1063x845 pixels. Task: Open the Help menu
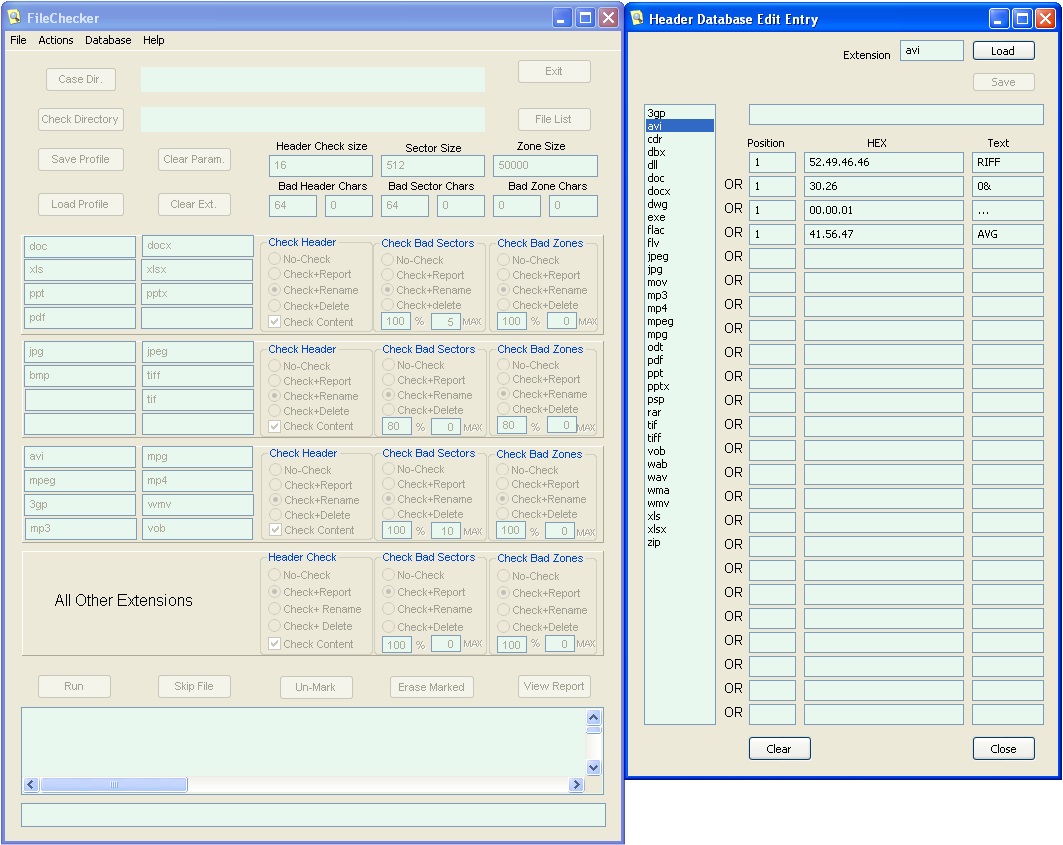coord(153,40)
